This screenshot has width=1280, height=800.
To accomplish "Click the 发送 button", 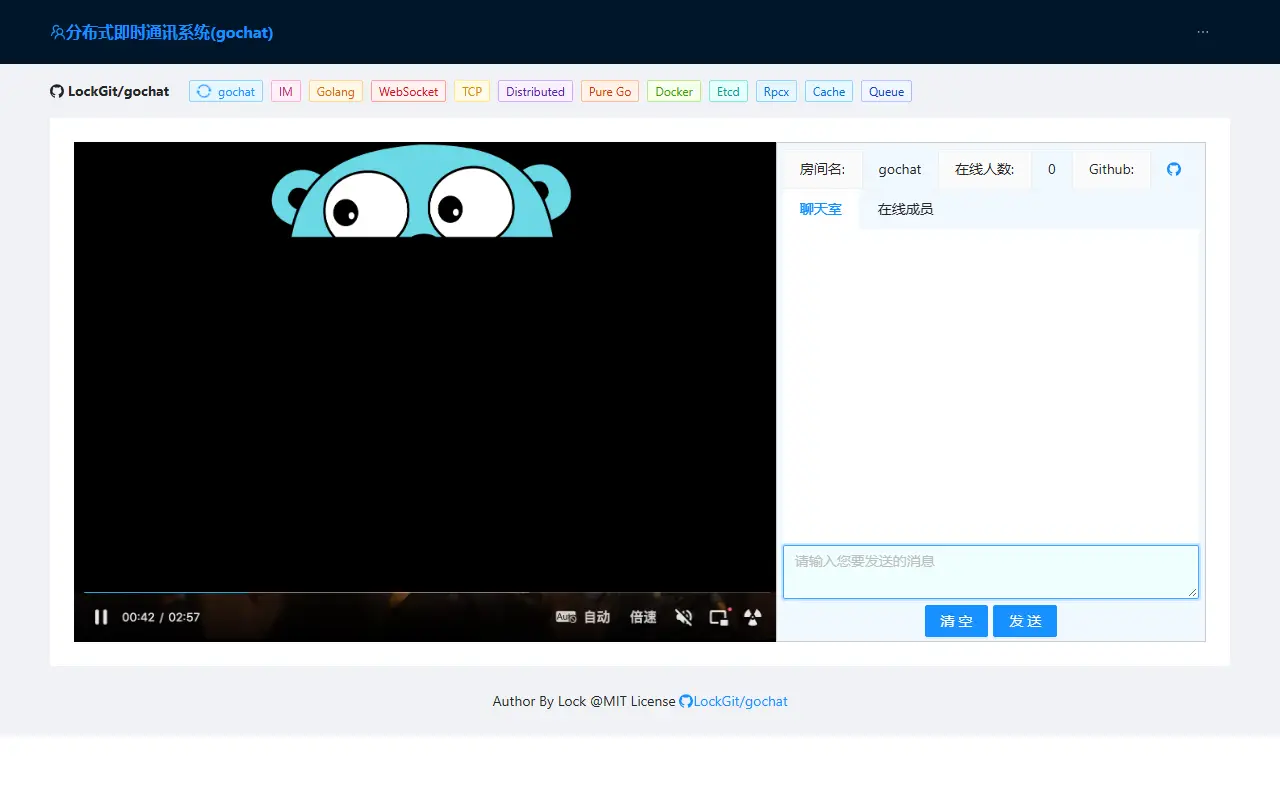I will [1025, 621].
